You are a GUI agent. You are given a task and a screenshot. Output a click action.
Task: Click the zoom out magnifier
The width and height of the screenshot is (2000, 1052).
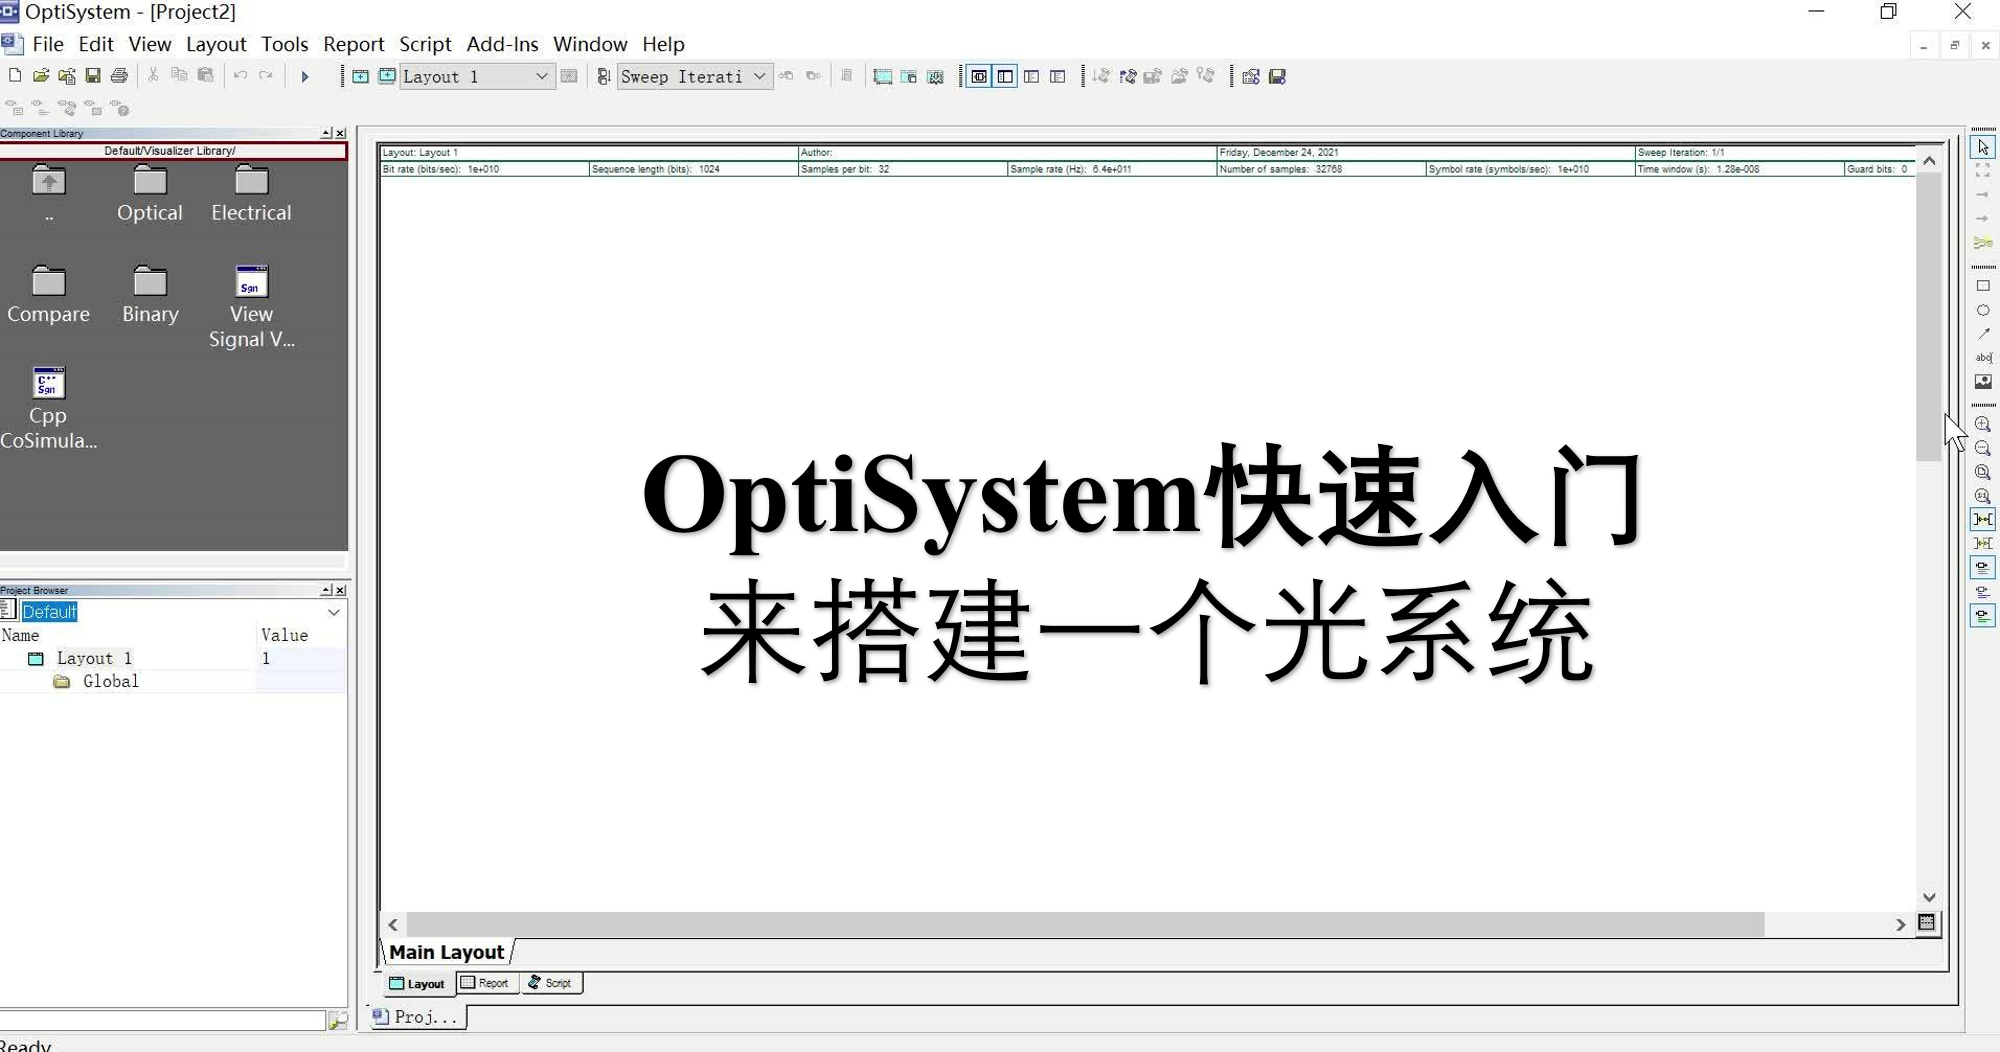1983,448
